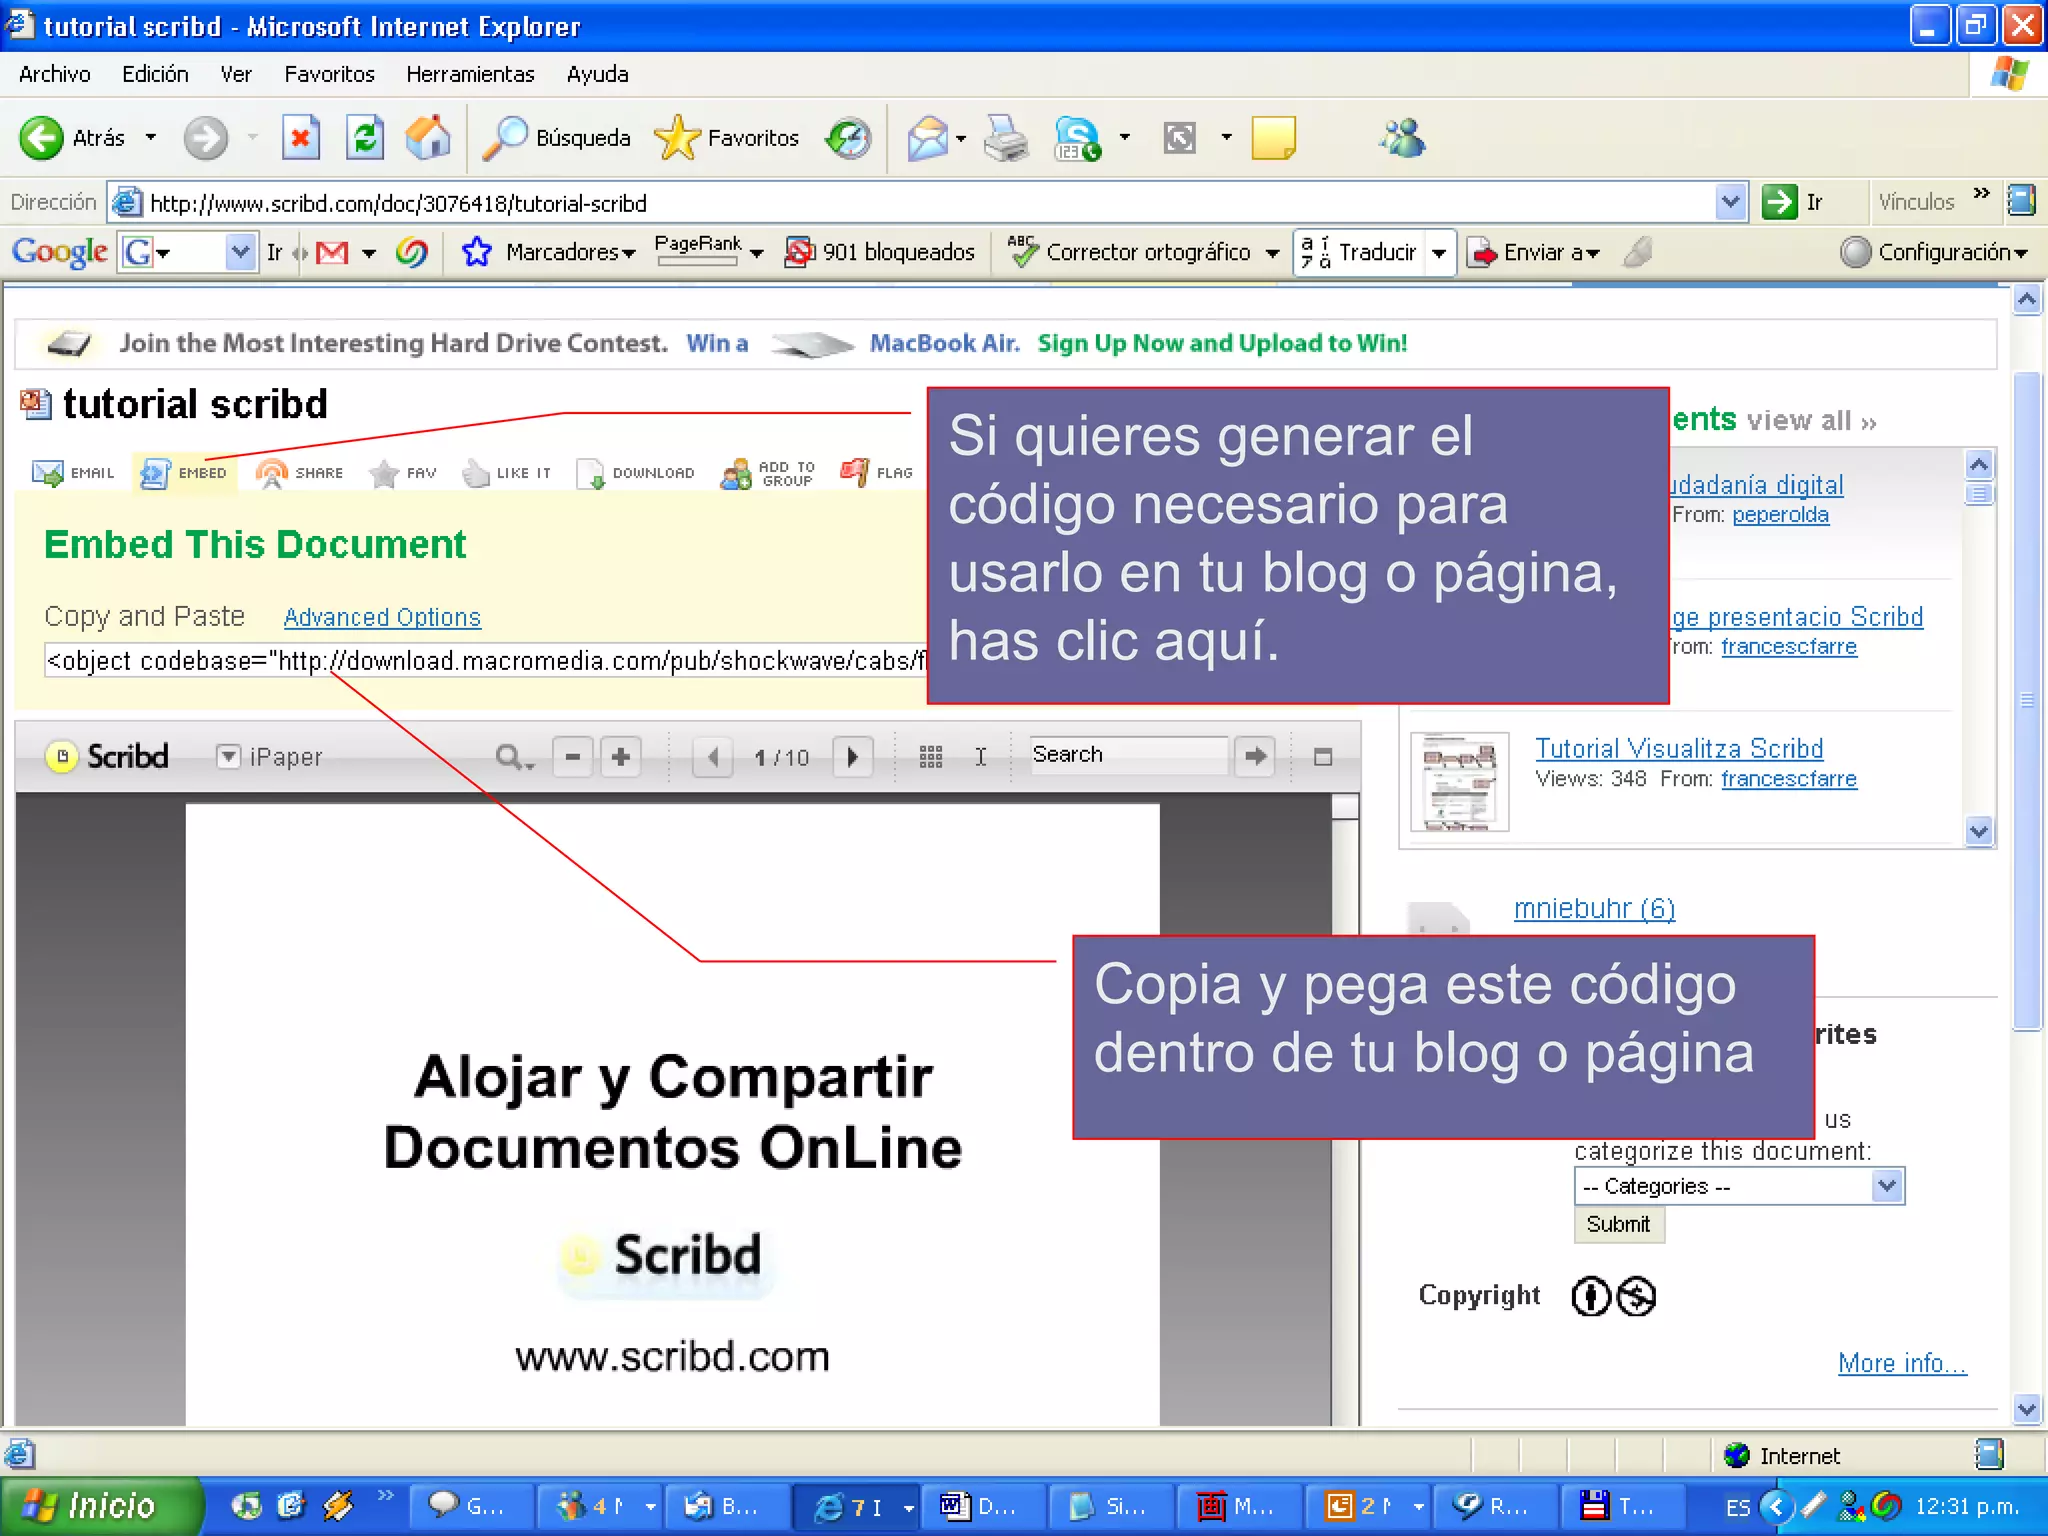Click the embed code text field
The image size is (2048, 1536).
pos(486,661)
